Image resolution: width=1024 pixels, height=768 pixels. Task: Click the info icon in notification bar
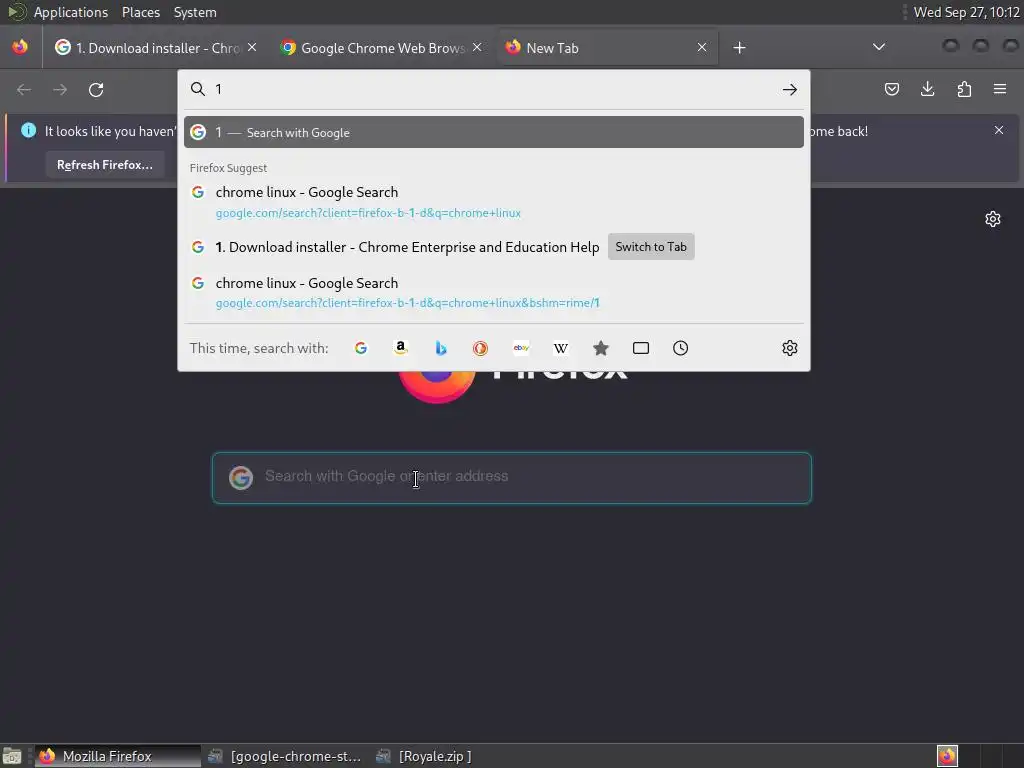[28, 130]
